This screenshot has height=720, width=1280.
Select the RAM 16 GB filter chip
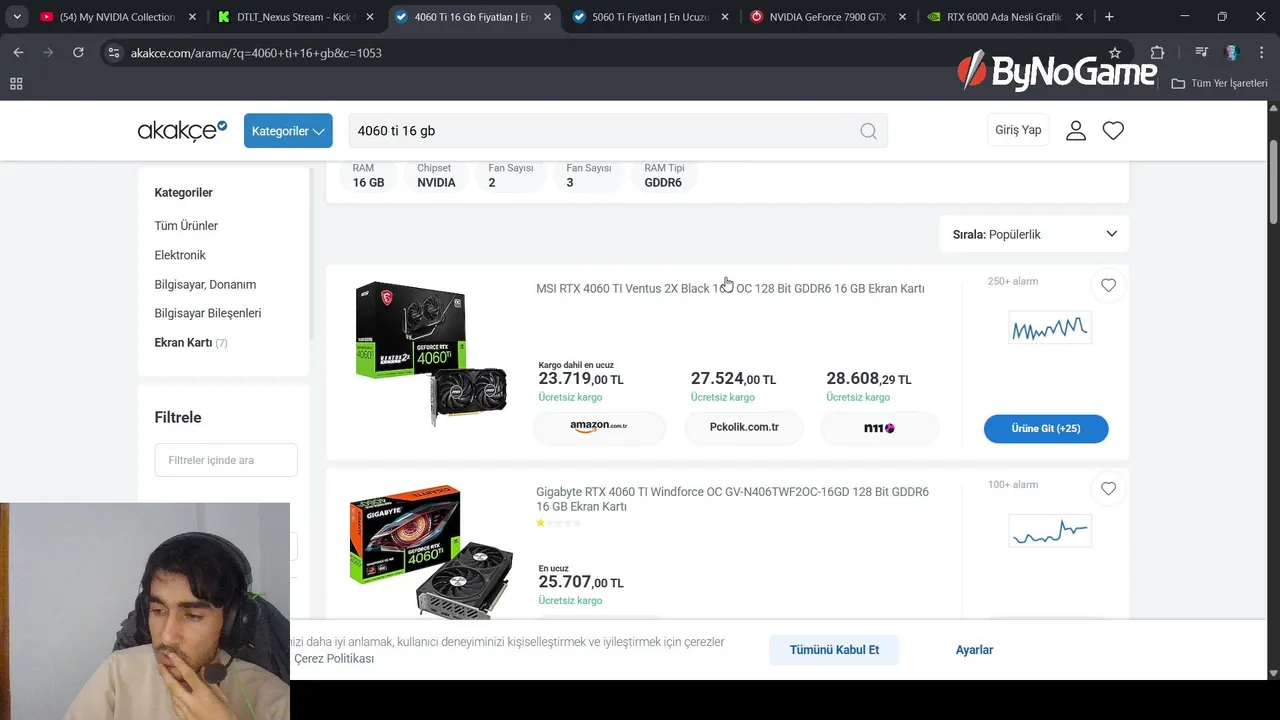coord(368,176)
